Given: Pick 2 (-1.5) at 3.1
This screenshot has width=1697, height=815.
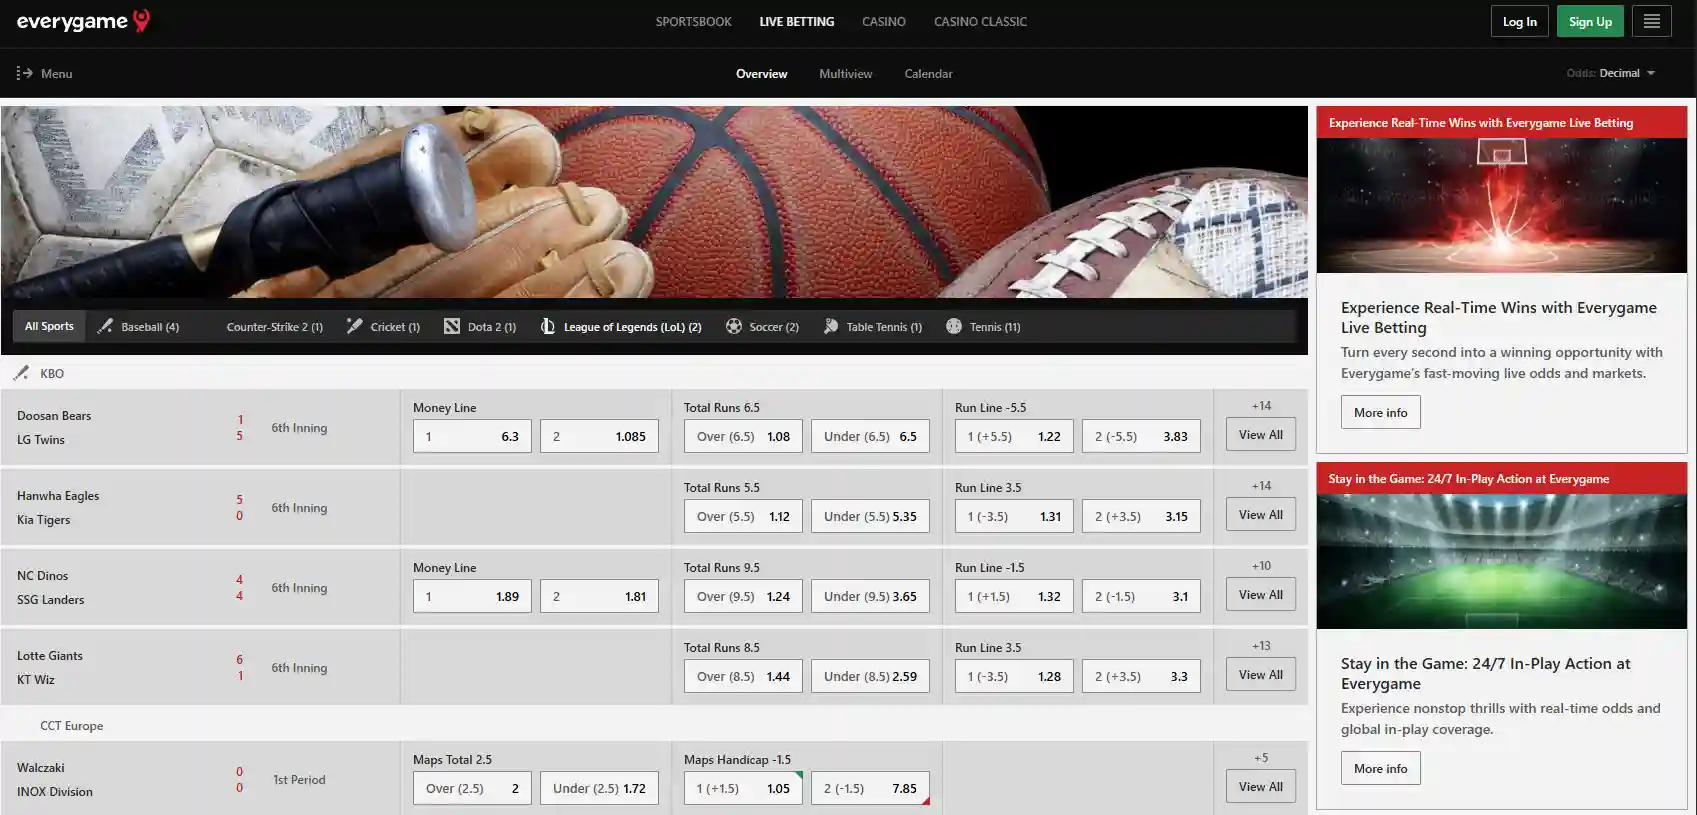Looking at the screenshot, I should 1141,596.
